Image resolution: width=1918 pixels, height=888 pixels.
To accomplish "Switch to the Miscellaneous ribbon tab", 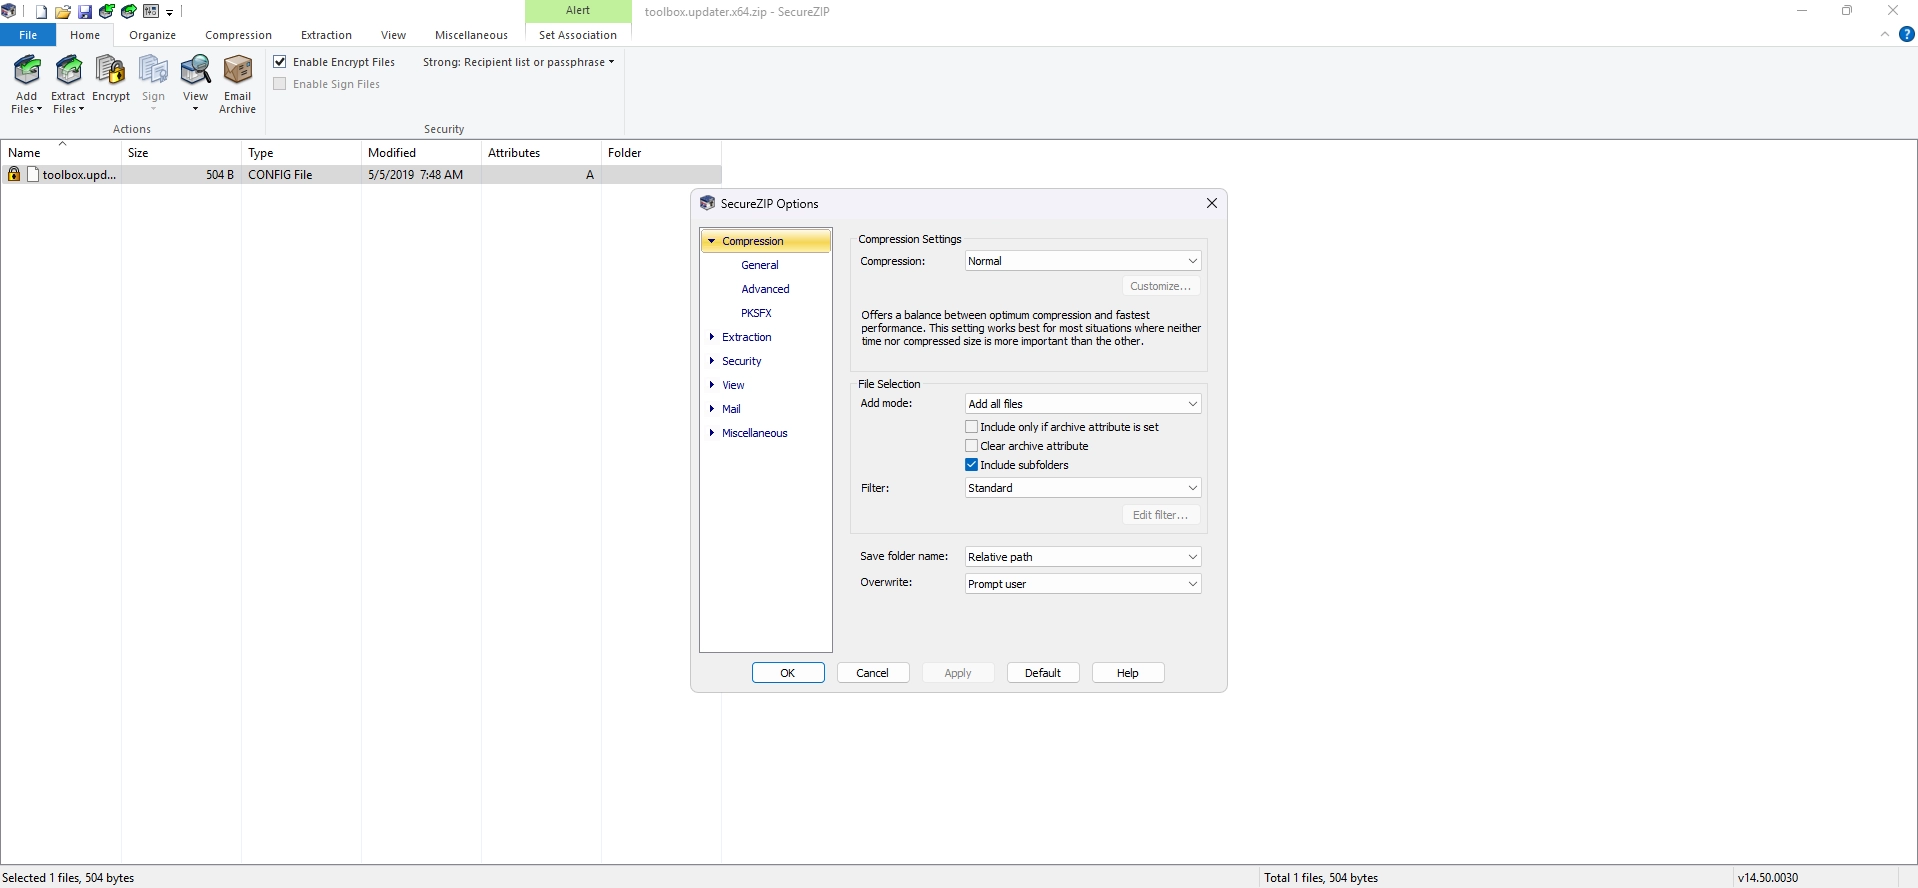I will pos(471,35).
